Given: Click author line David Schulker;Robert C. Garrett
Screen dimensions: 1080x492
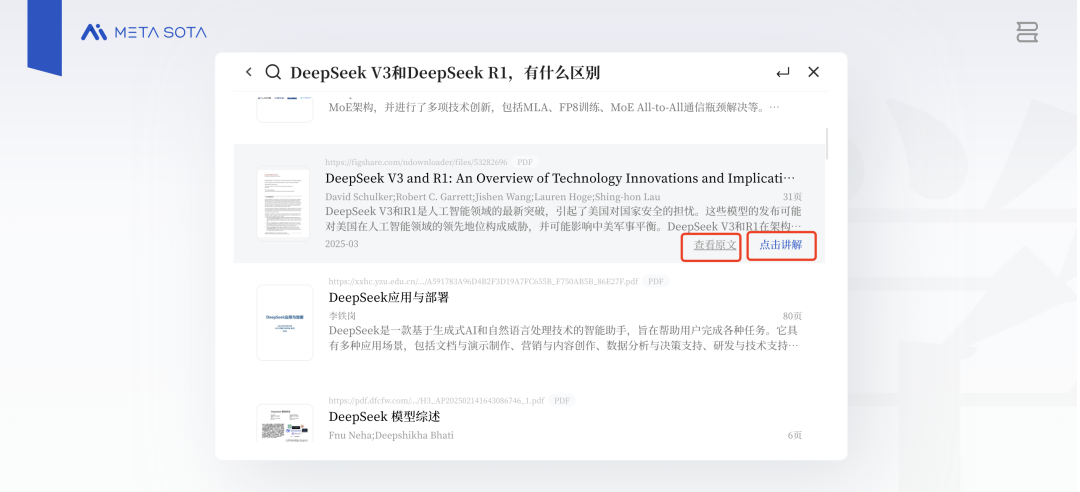Looking at the screenshot, I should click(492, 197).
